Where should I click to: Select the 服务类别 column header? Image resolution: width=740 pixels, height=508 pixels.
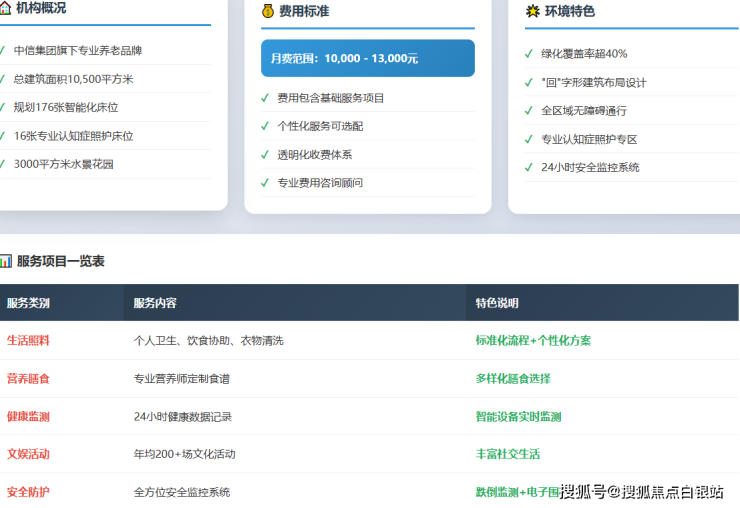28,303
